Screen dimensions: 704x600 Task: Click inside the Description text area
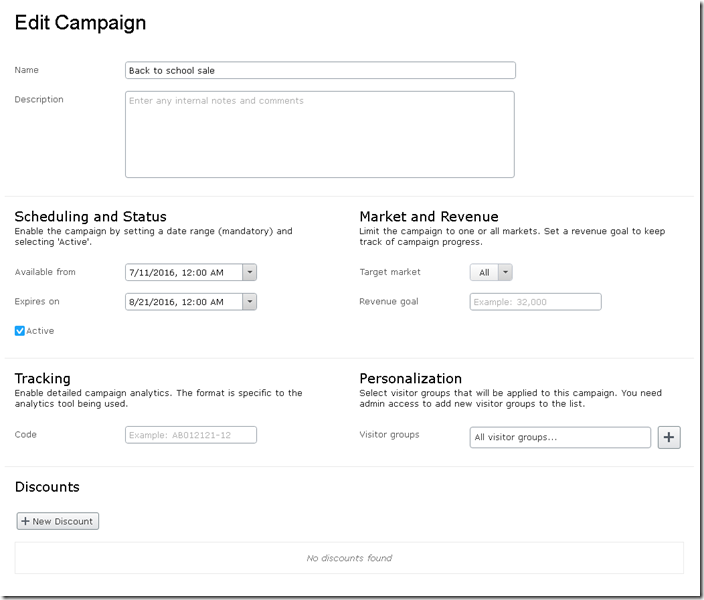[320, 135]
